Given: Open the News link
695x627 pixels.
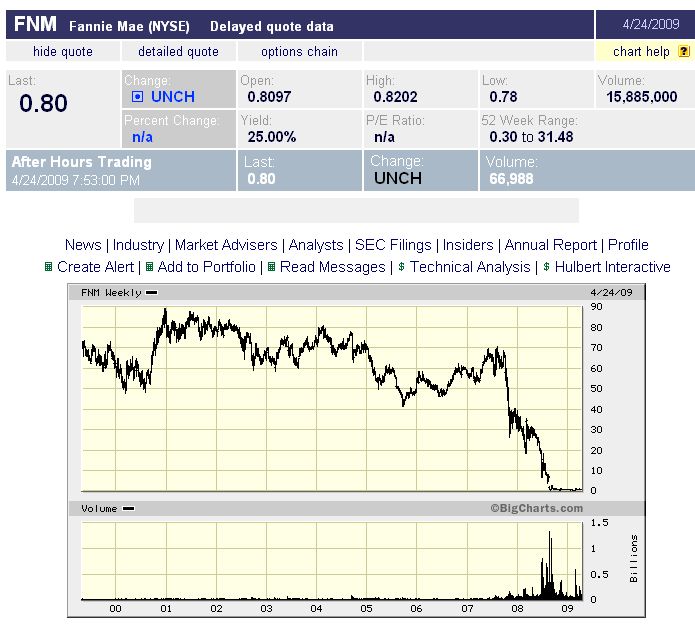Looking at the screenshot, I should click(83, 245).
